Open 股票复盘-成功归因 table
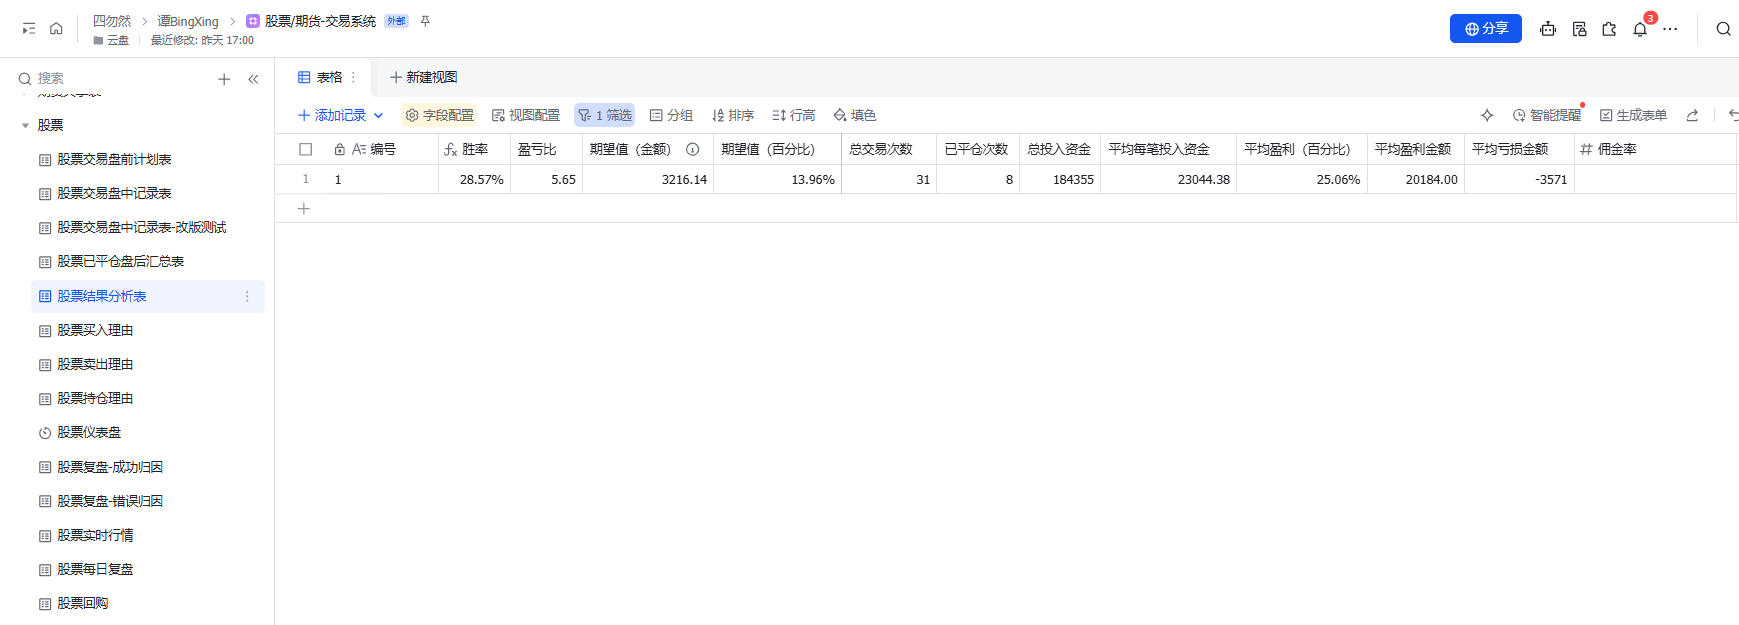This screenshot has width=1739, height=625. 110,467
